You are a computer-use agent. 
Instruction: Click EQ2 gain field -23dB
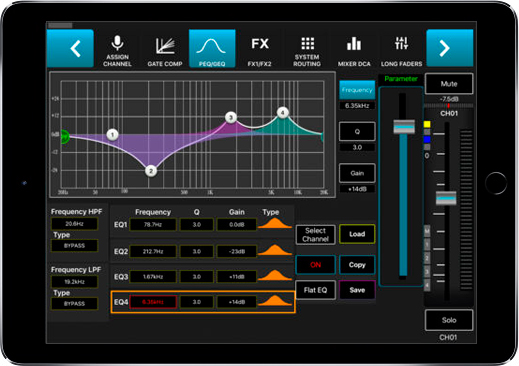coord(237,251)
